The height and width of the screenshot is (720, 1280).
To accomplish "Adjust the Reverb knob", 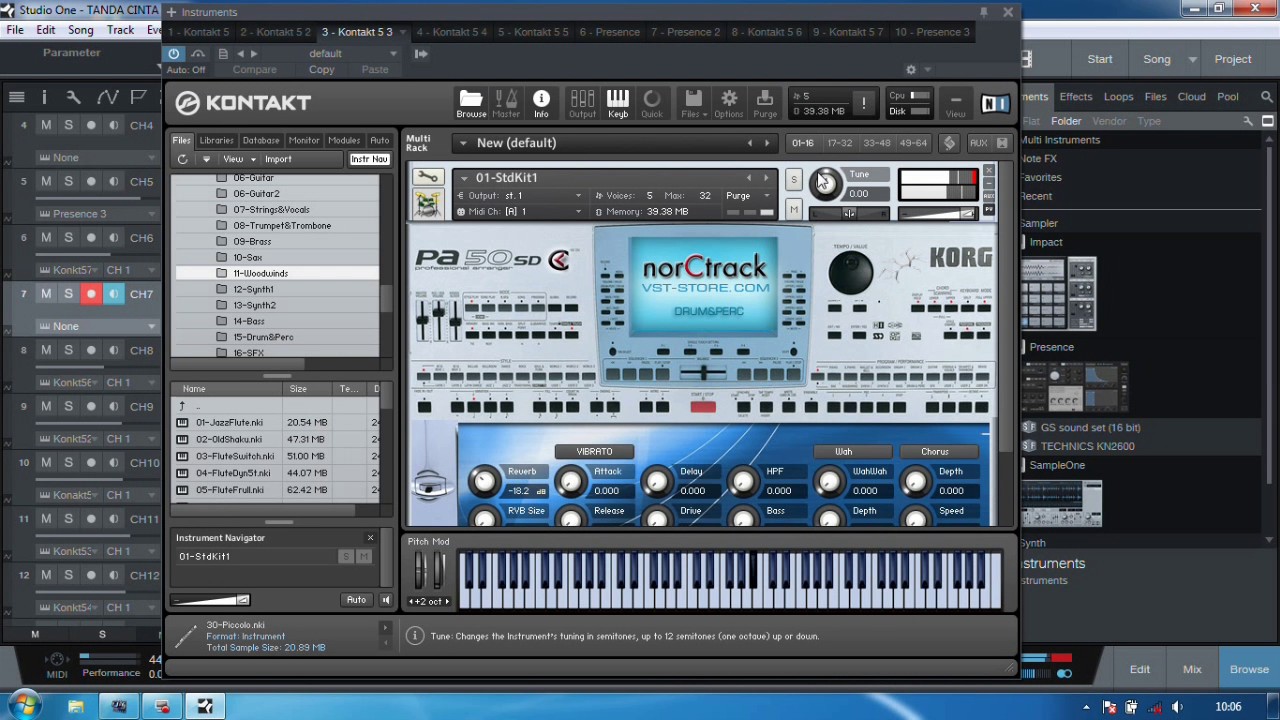I will [484, 482].
